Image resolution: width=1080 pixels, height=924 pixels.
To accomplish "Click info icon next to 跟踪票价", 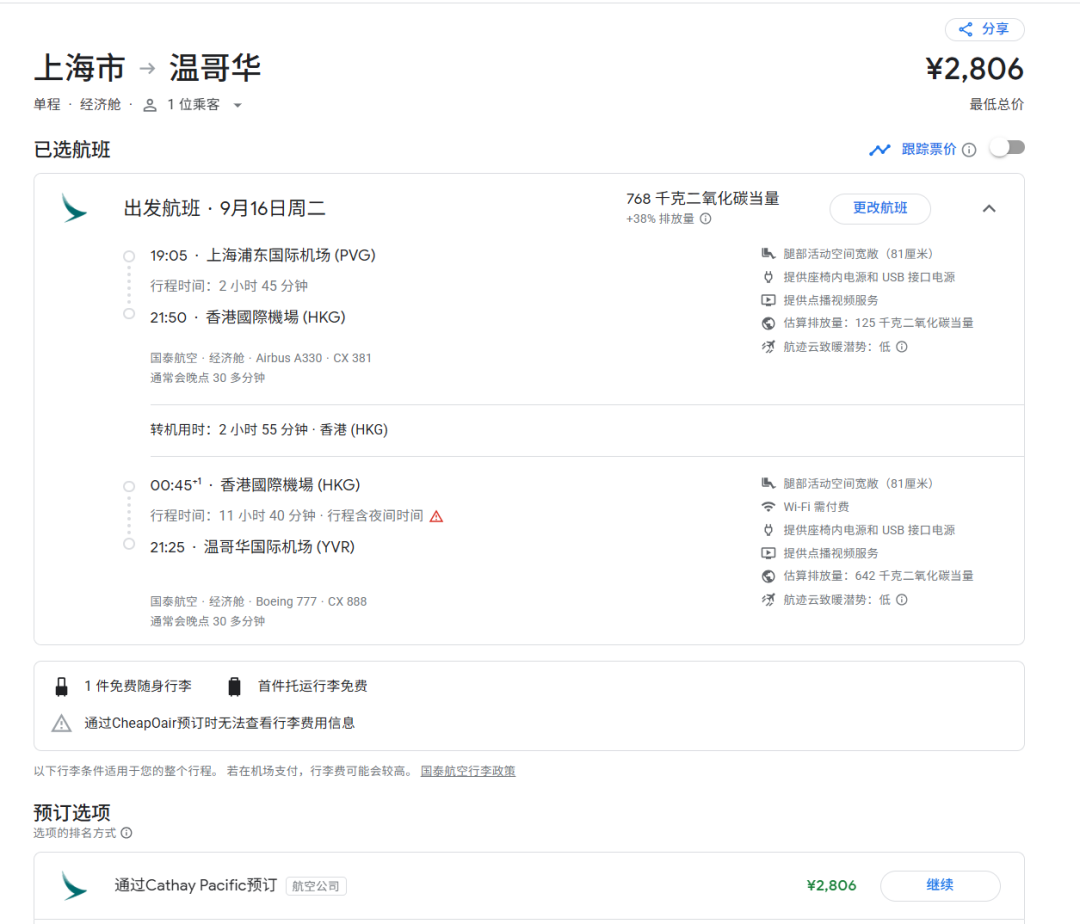I will click(x=968, y=150).
